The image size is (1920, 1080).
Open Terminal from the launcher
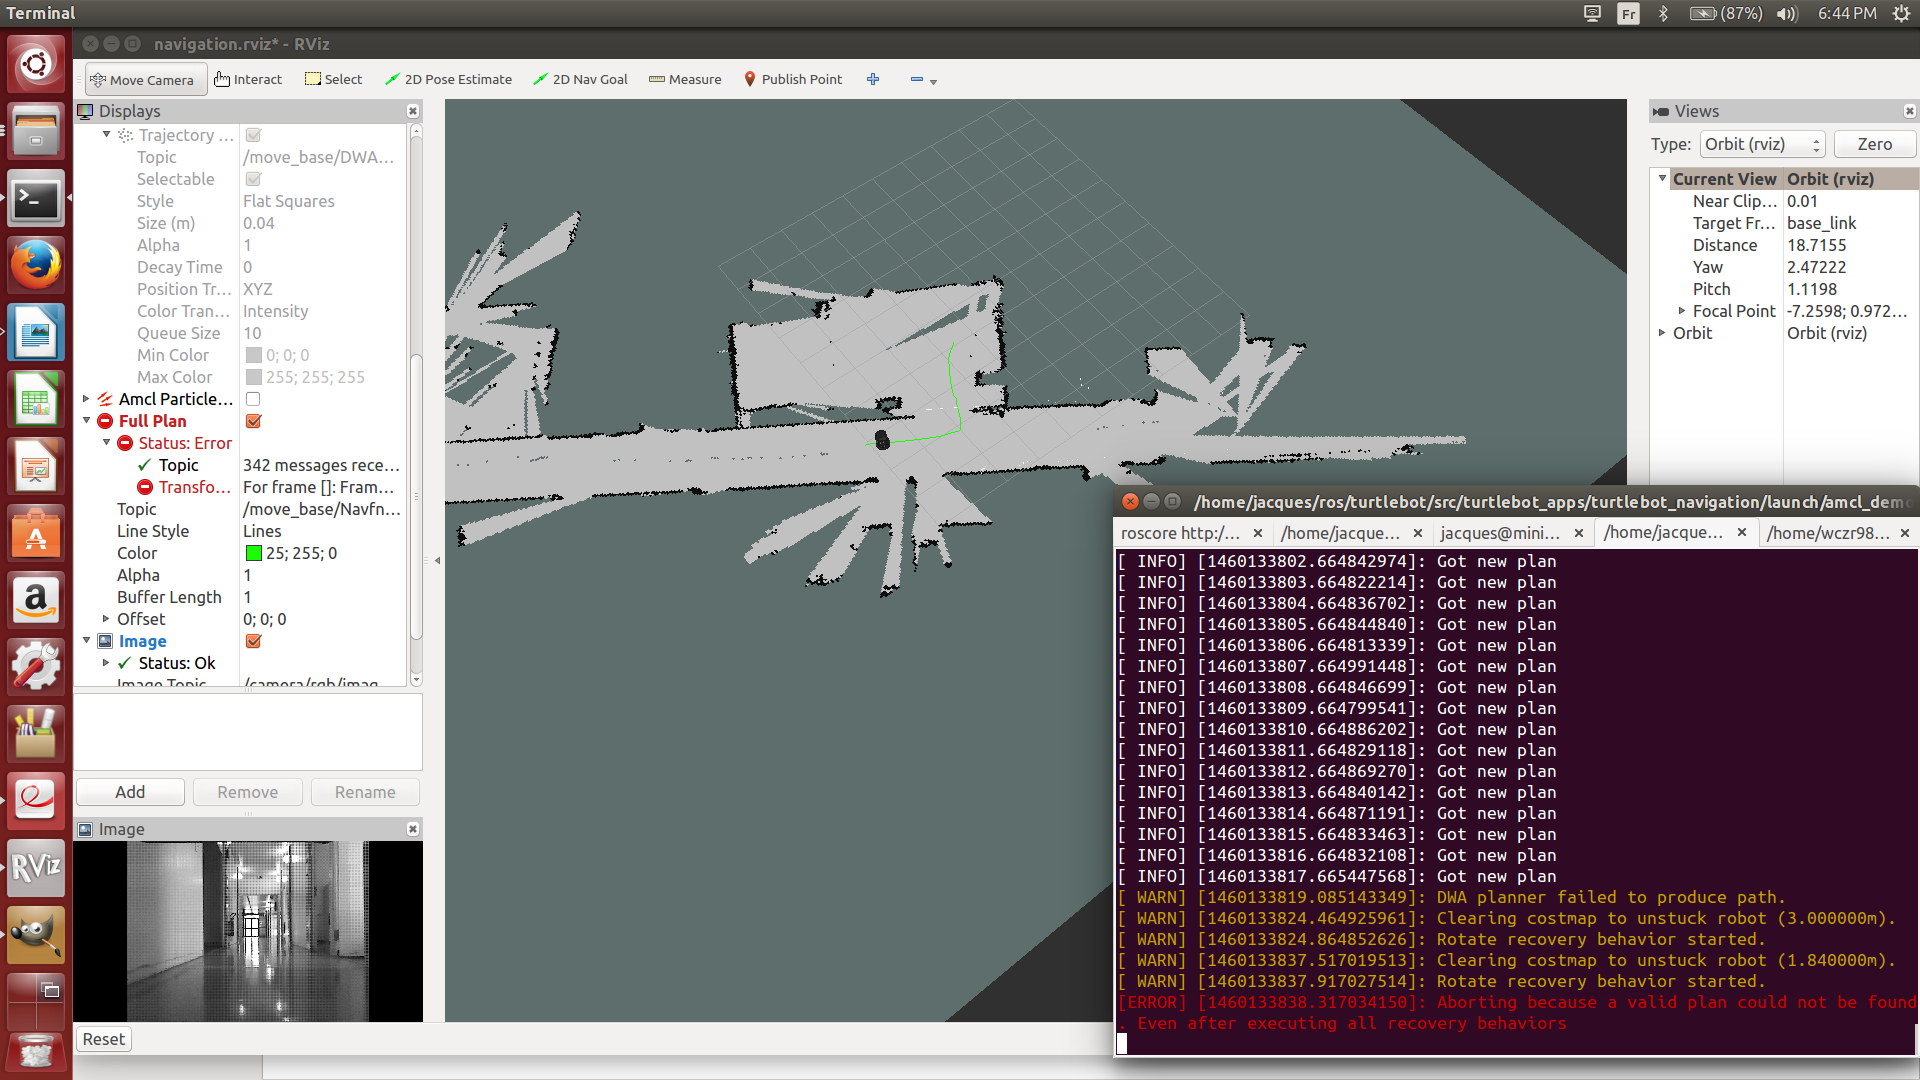(x=36, y=199)
